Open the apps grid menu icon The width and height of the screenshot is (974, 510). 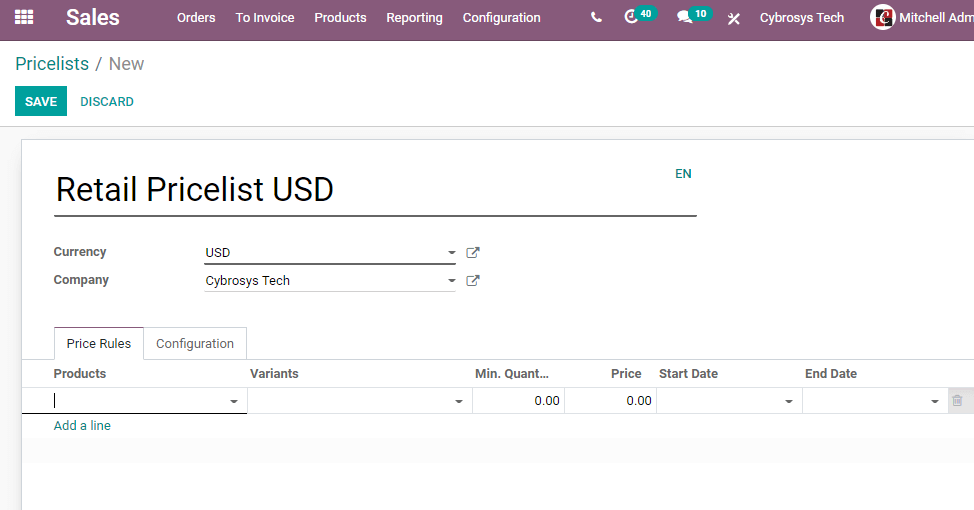24,17
